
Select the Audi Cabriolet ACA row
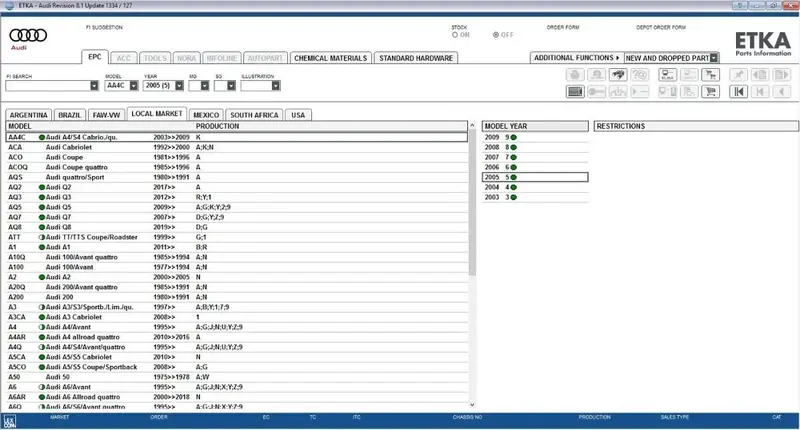tap(237, 147)
